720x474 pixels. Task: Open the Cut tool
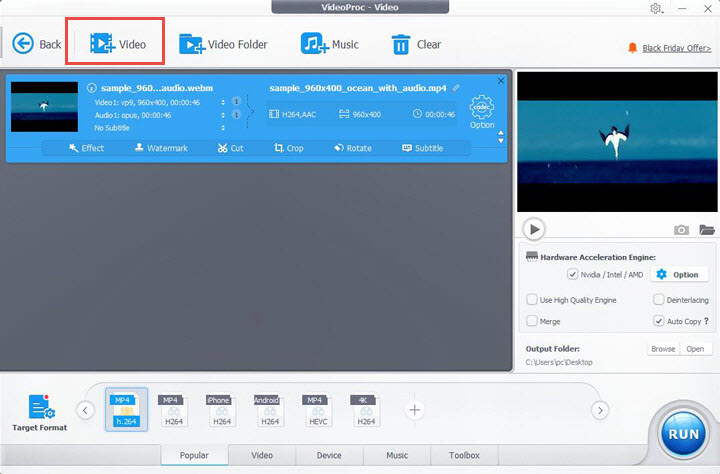pos(231,148)
